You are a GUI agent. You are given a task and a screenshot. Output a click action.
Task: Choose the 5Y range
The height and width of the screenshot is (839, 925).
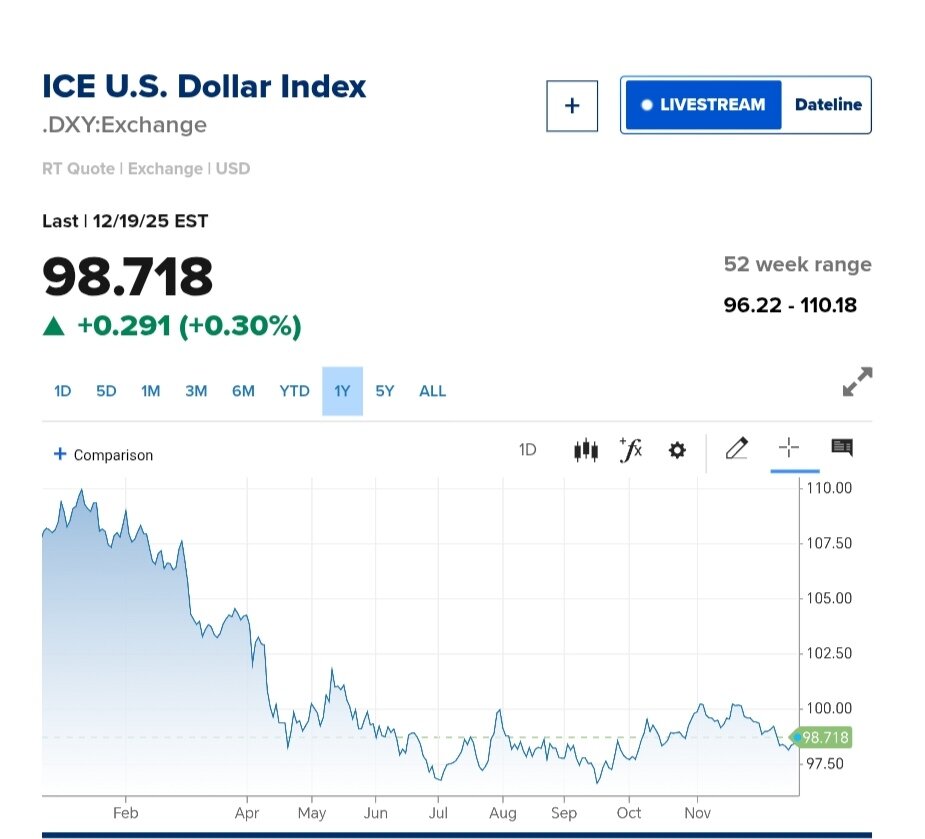point(385,391)
